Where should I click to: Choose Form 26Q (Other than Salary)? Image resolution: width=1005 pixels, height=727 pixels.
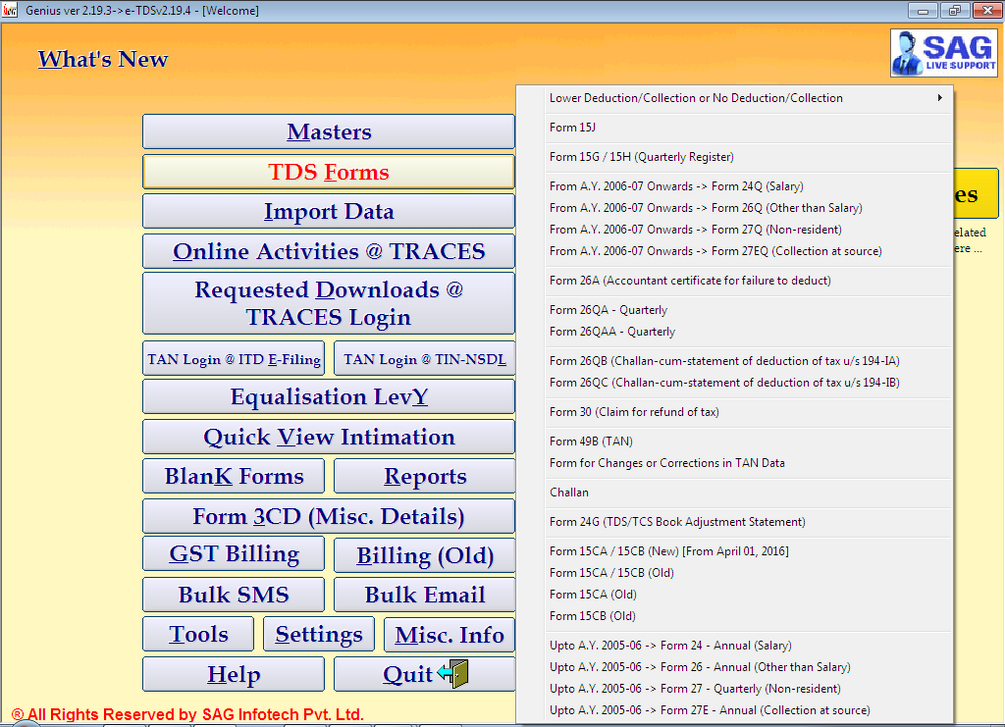(735, 208)
